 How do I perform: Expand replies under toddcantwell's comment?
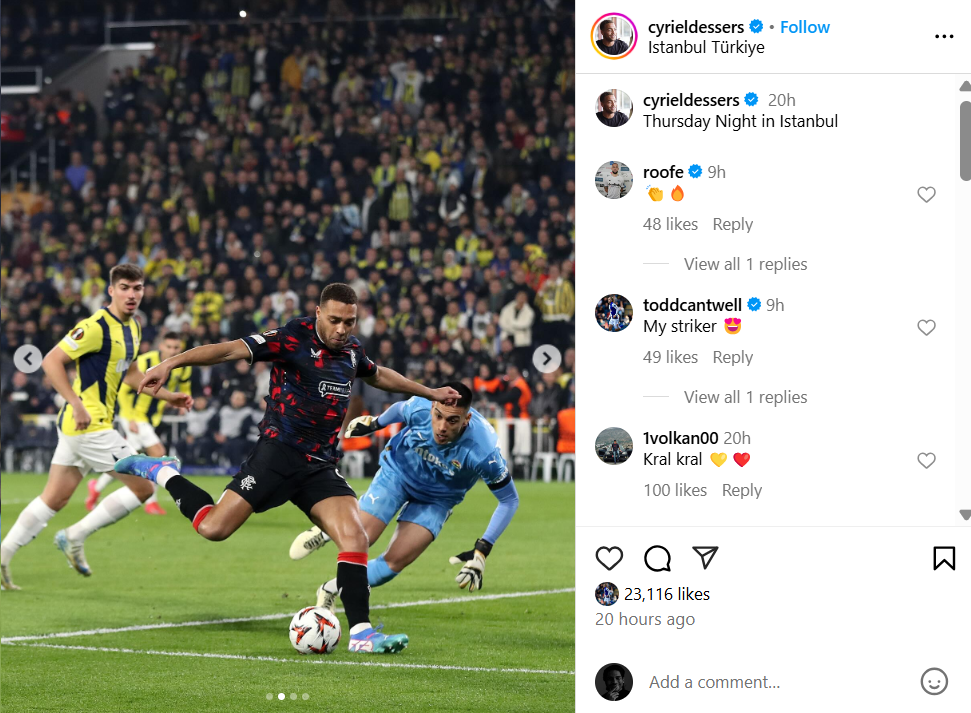[x=745, y=397]
